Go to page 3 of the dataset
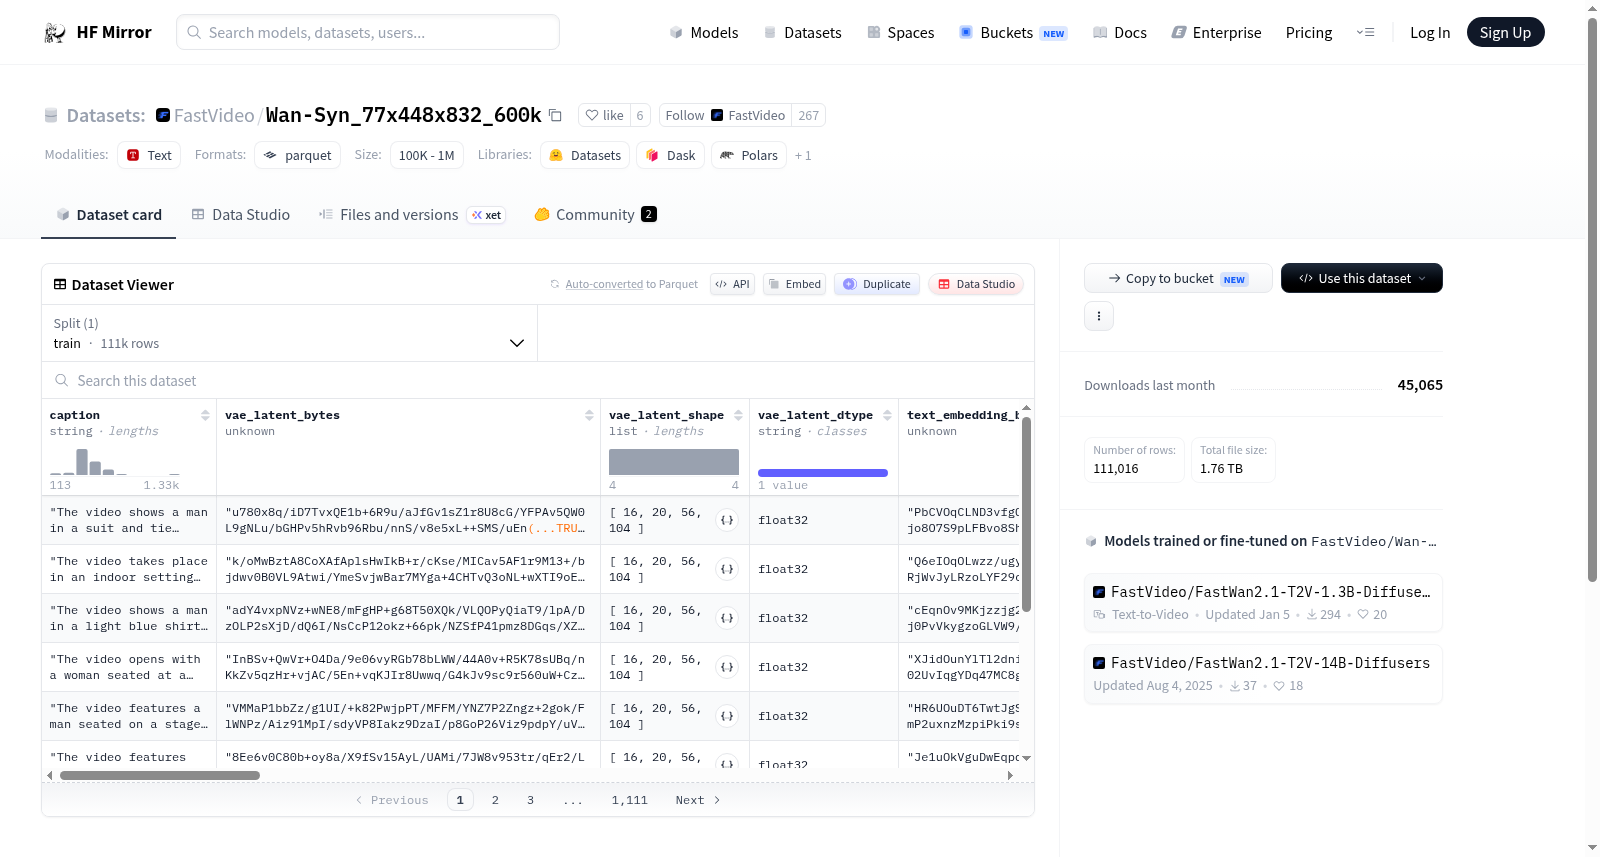Image resolution: width=1600 pixels, height=857 pixels. 530,800
